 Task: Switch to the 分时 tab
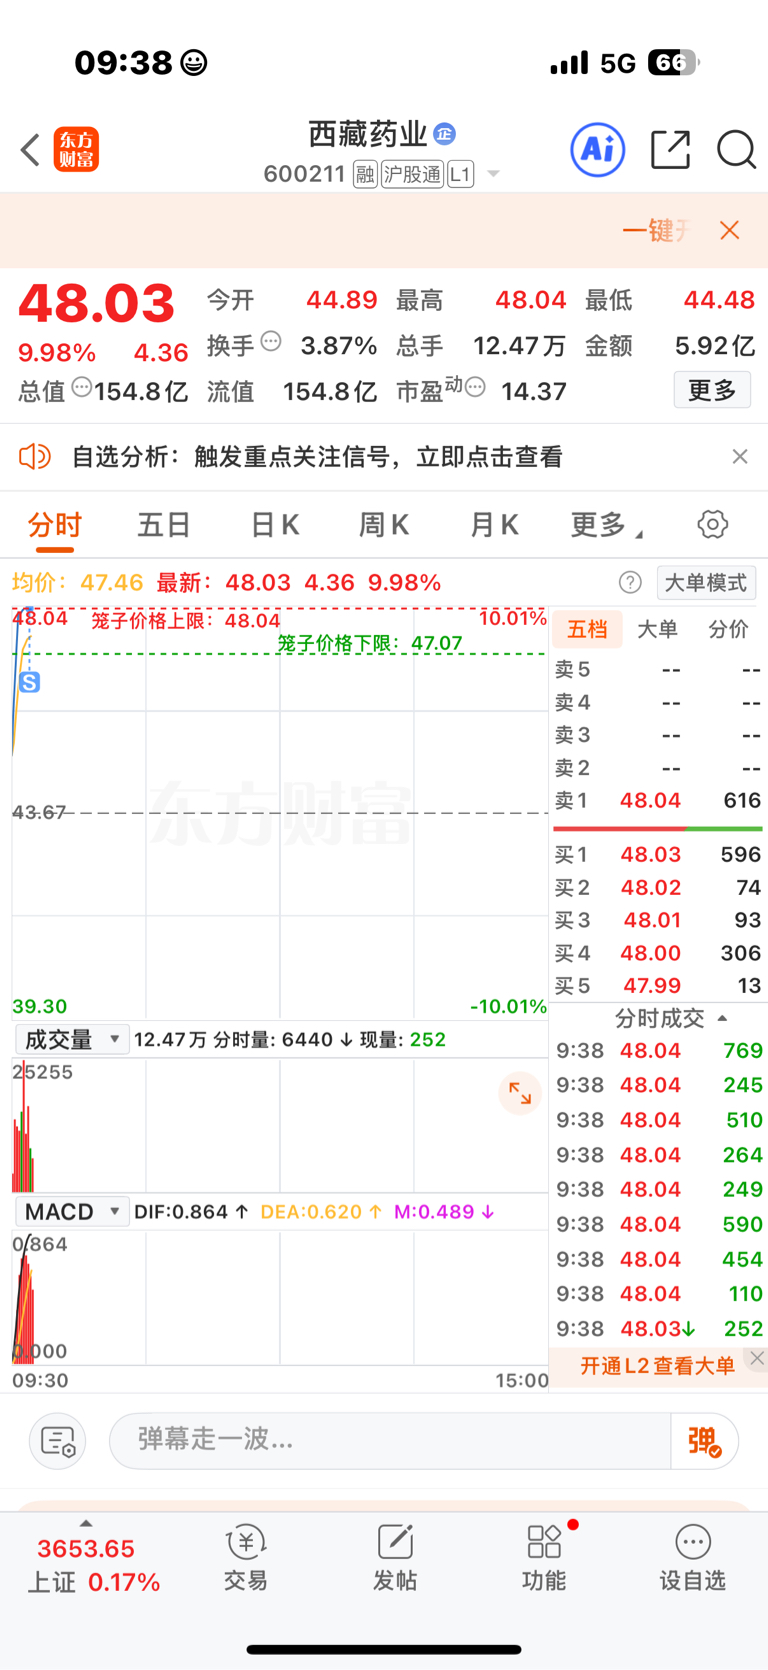click(x=55, y=525)
